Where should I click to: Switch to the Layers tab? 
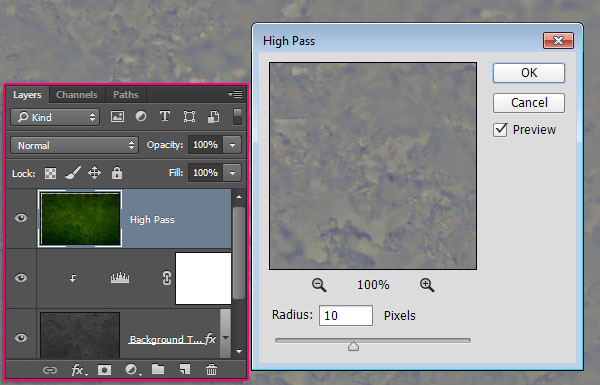[x=27, y=95]
